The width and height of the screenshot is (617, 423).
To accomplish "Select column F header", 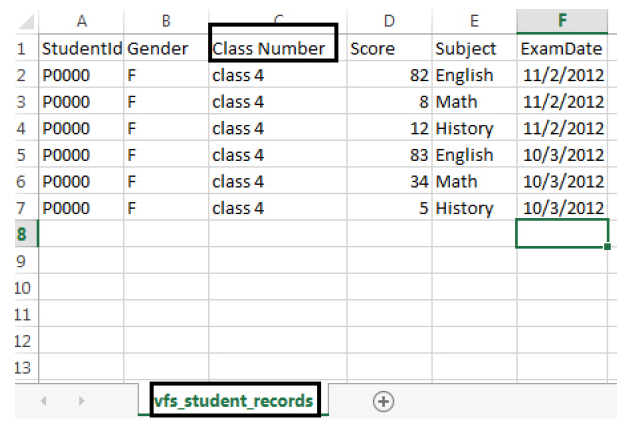I will 564,20.
